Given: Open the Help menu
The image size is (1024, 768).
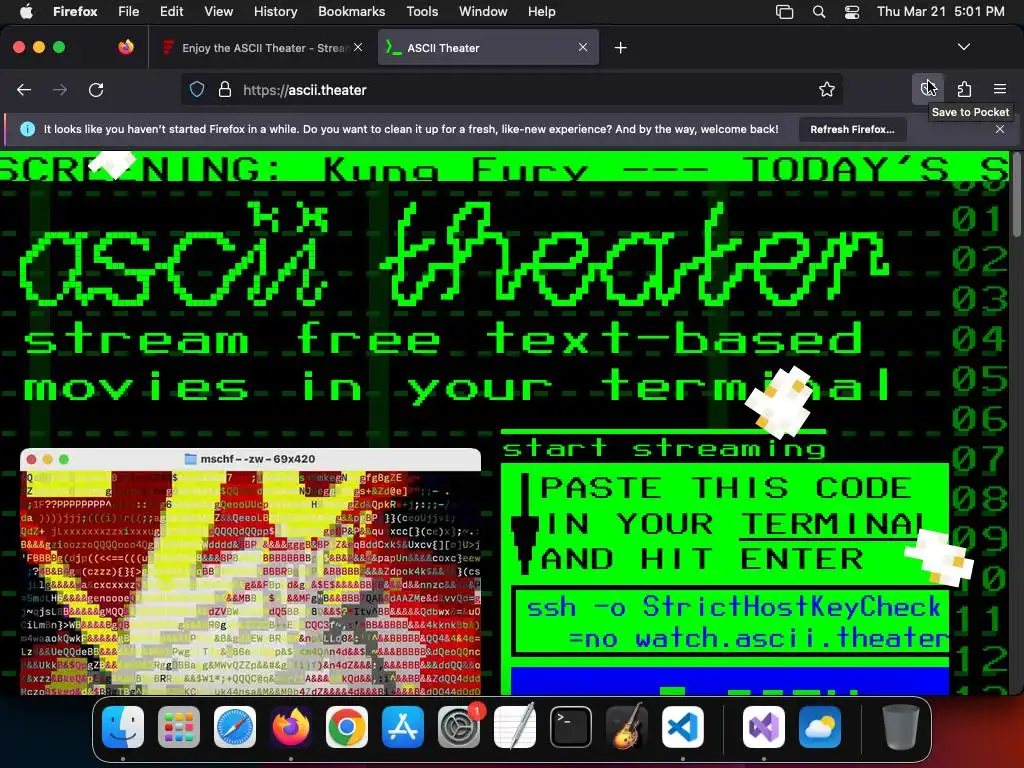Looking at the screenshot, I should (541, 11).
